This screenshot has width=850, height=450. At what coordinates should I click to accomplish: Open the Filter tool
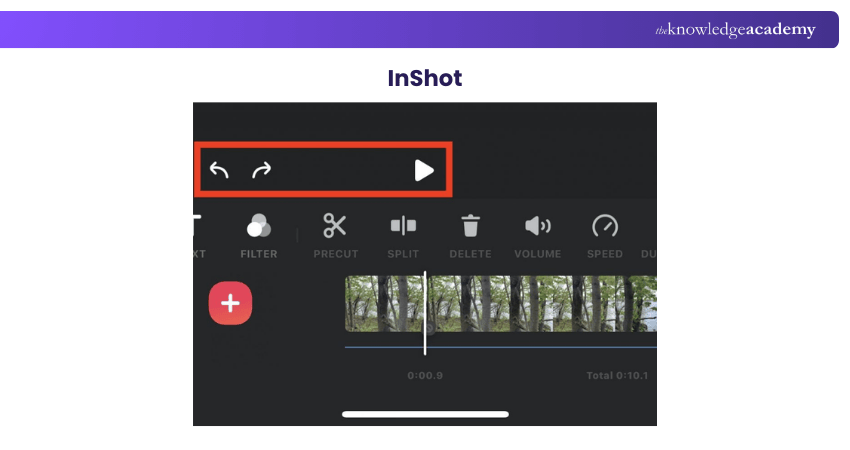(259, 236)
